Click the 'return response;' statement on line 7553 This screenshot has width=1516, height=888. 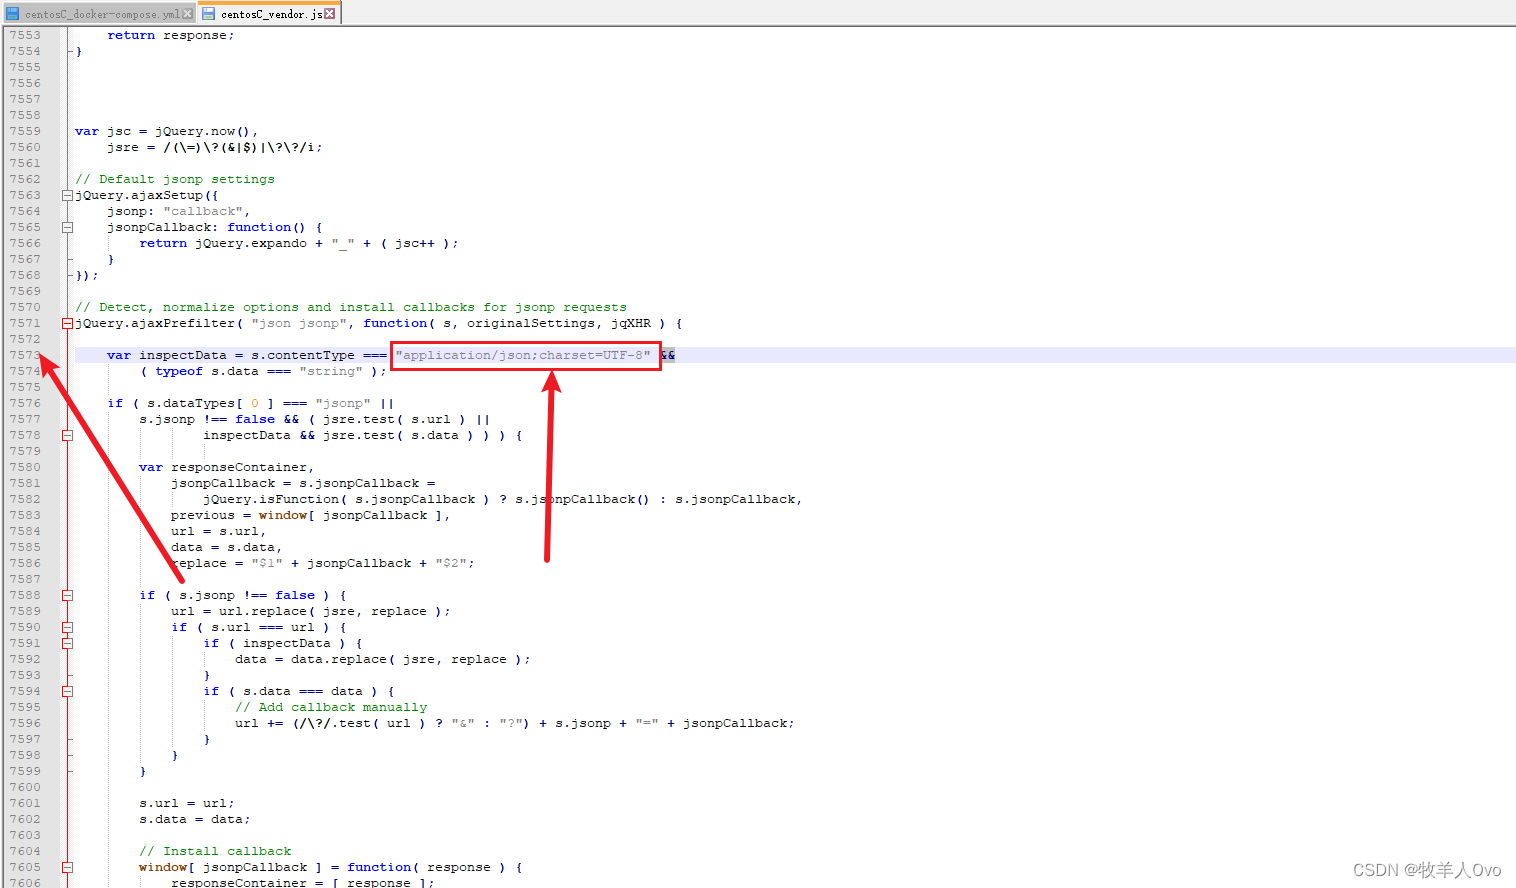coord(172,34)
